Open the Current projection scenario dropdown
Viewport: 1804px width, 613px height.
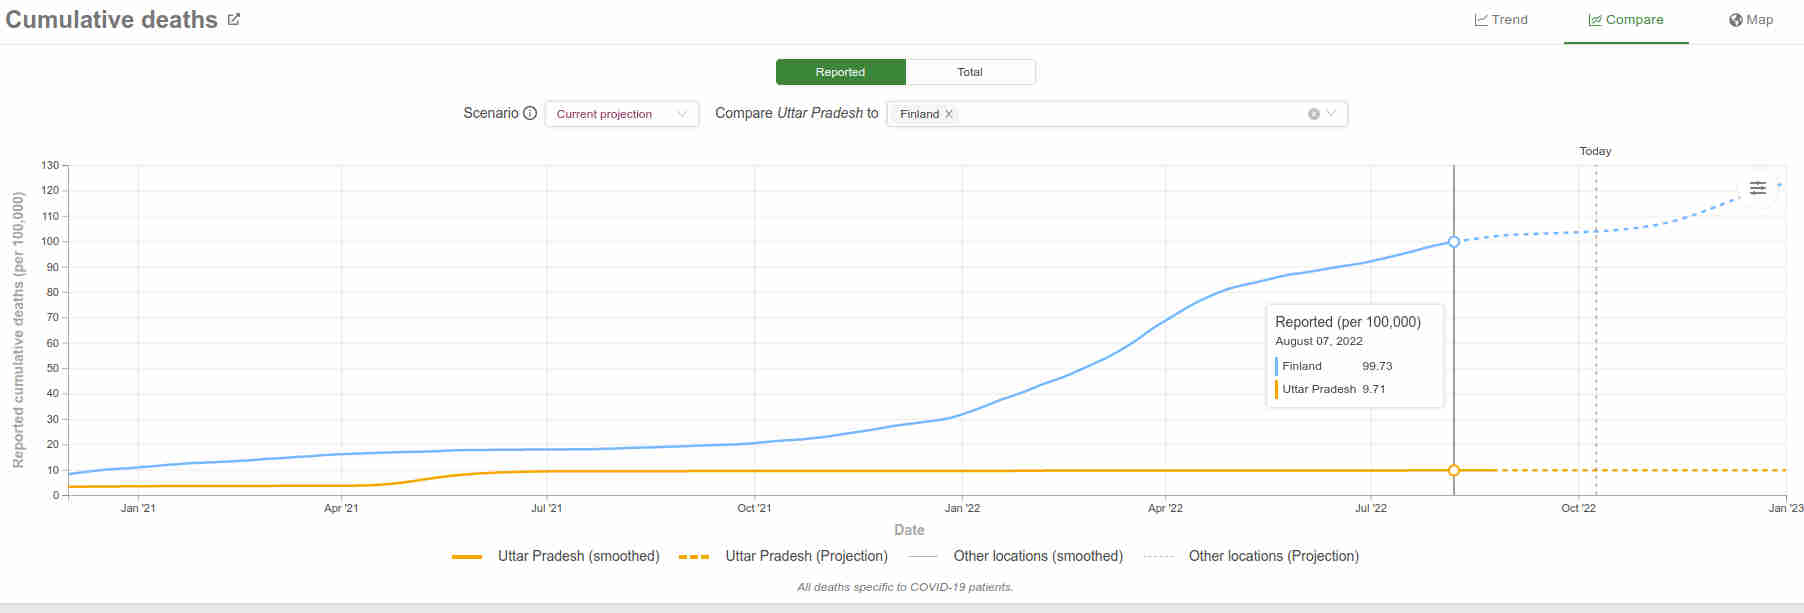coord(621,114)
